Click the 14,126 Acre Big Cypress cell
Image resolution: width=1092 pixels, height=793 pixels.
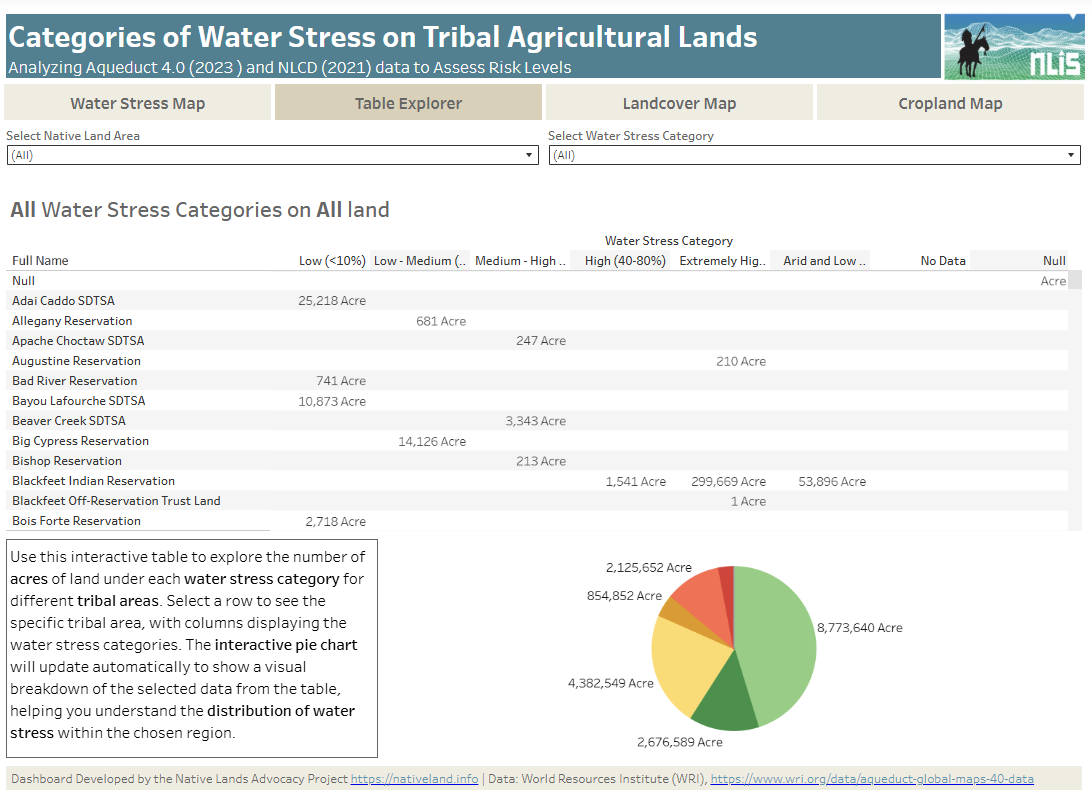tap(432, 441)
